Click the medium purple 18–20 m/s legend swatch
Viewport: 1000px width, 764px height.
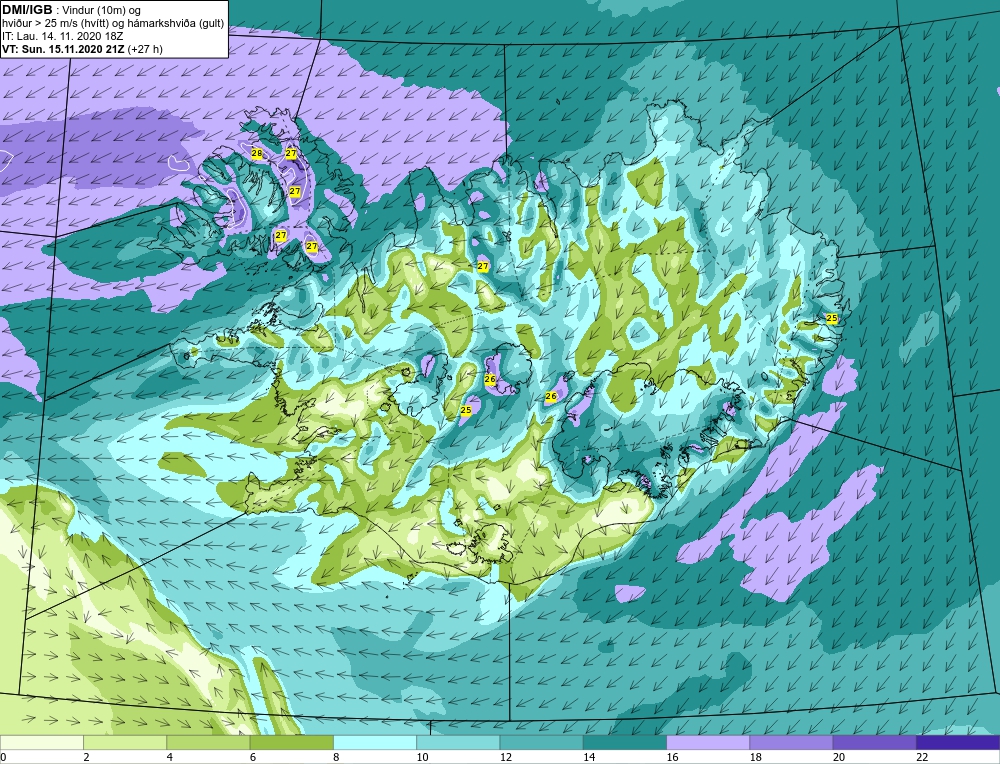click(x=791, y=742)
